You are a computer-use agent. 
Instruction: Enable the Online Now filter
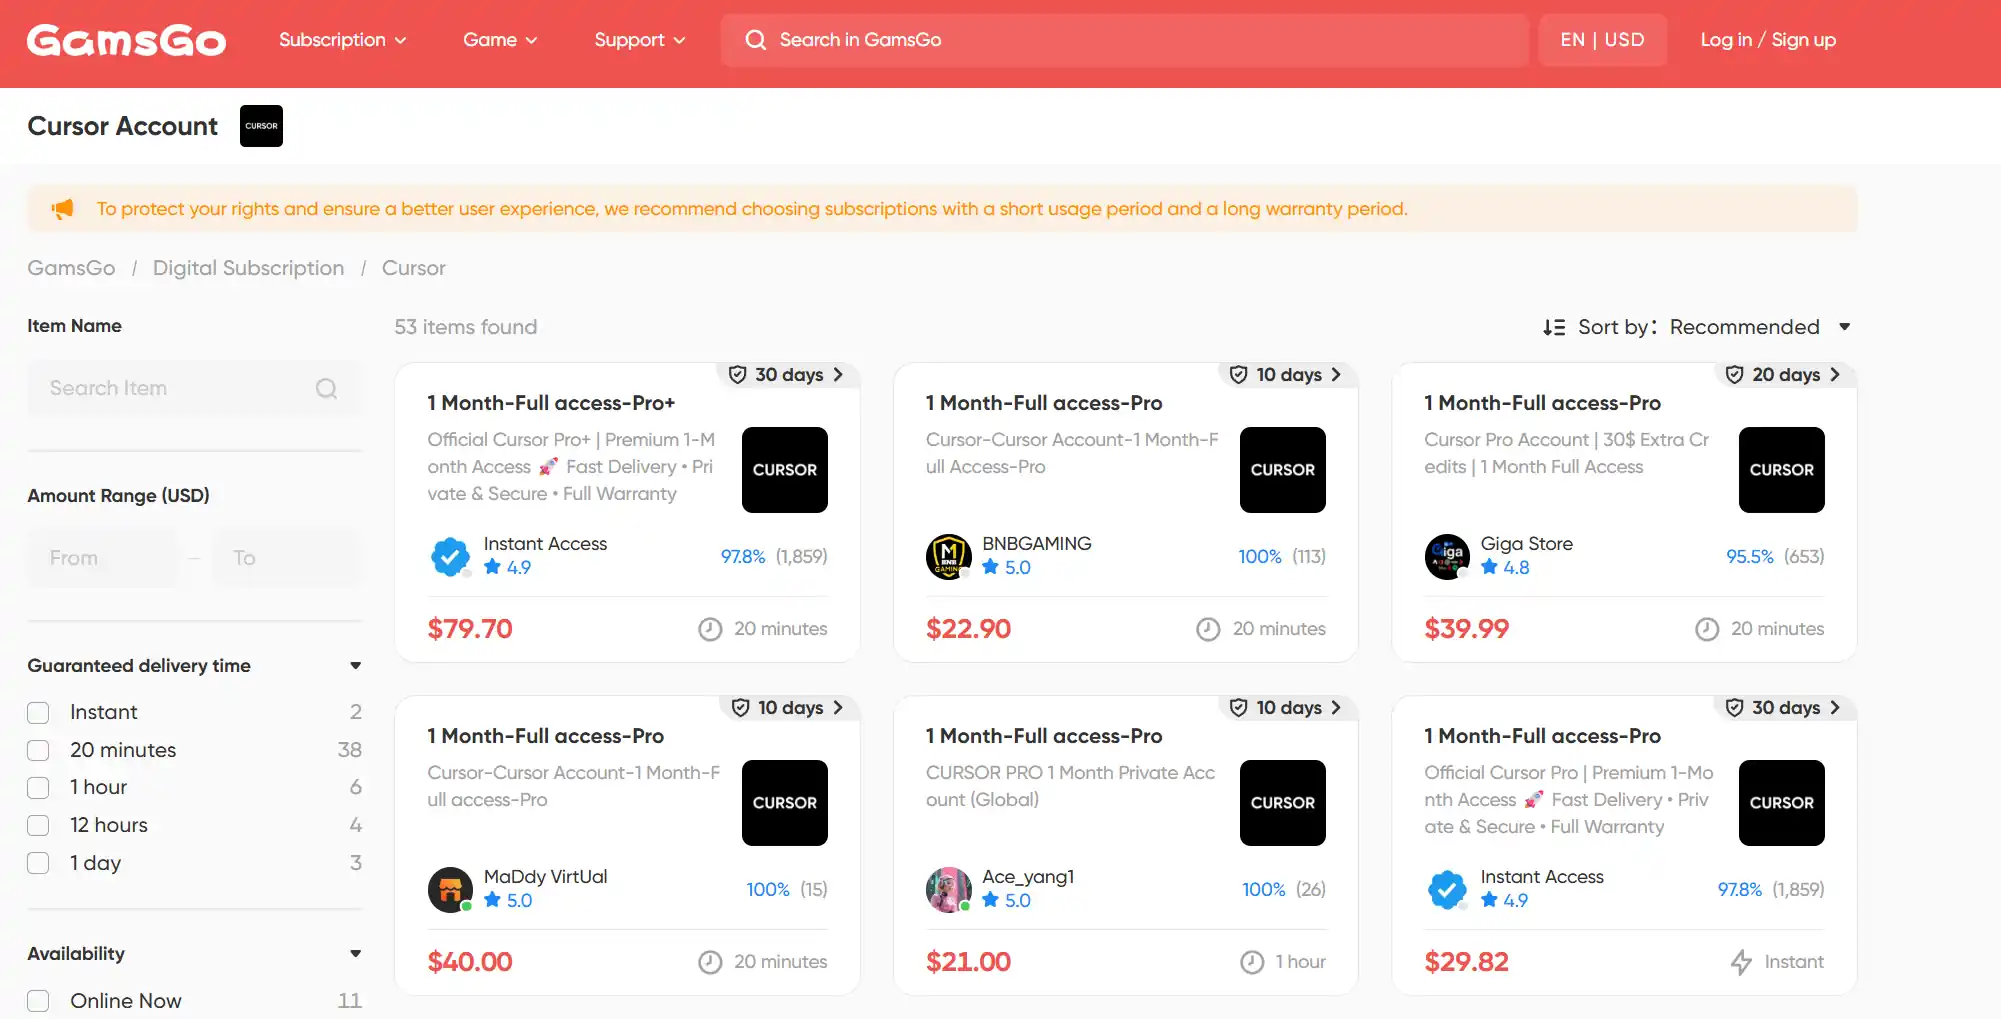[38, 1001]
